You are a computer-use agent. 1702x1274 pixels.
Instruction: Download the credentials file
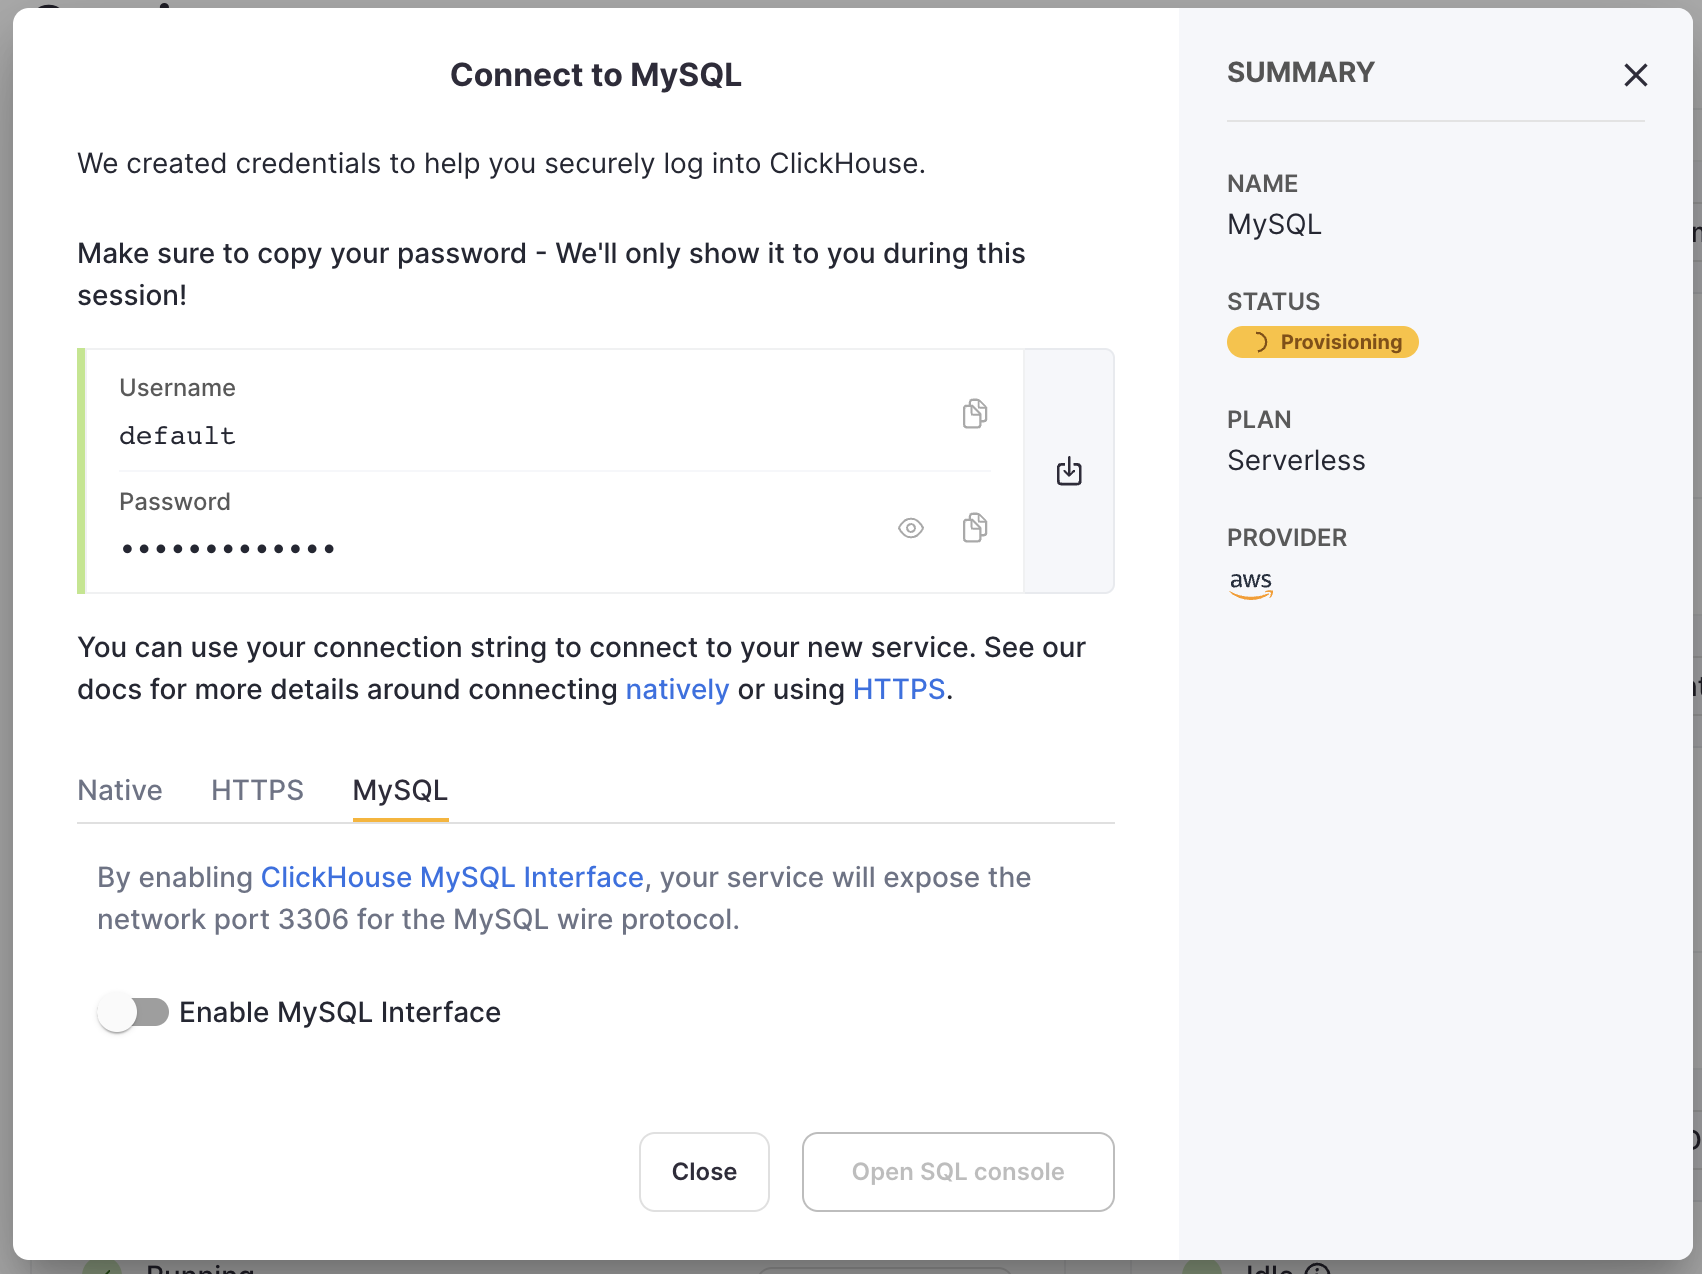click(1069, 471)
